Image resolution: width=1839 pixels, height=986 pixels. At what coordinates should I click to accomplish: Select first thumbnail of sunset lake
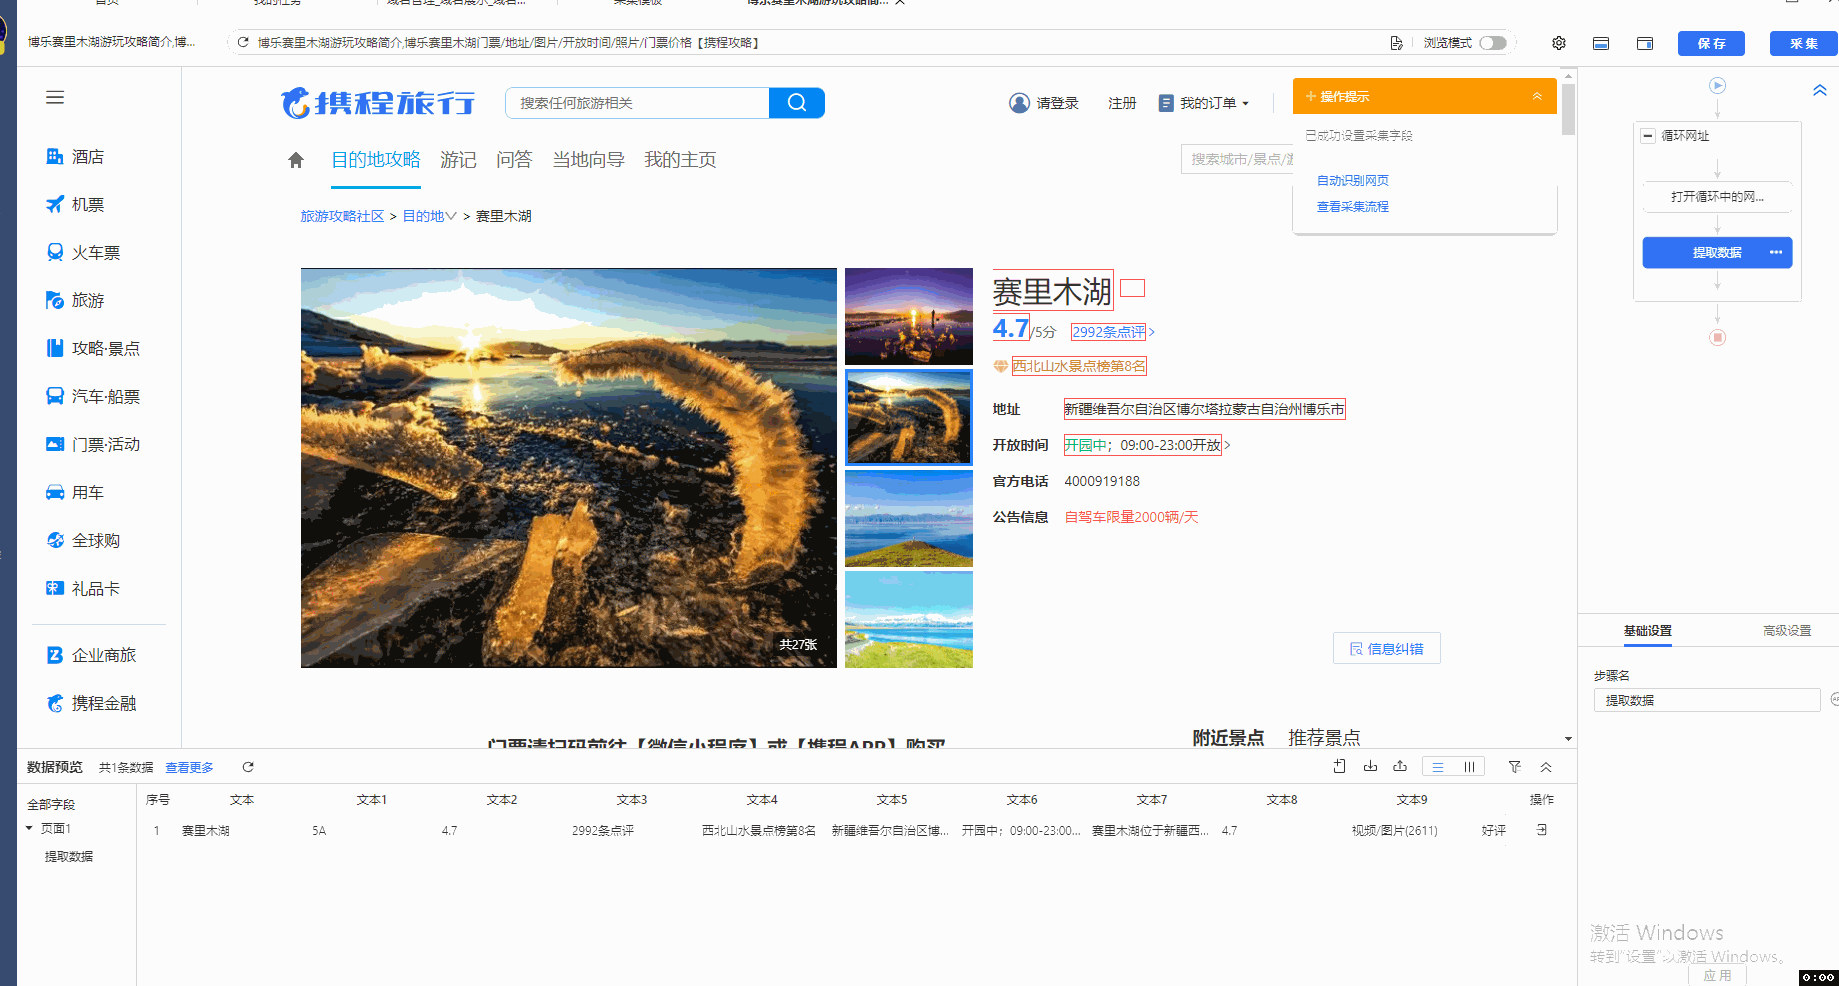pos(909,316)
